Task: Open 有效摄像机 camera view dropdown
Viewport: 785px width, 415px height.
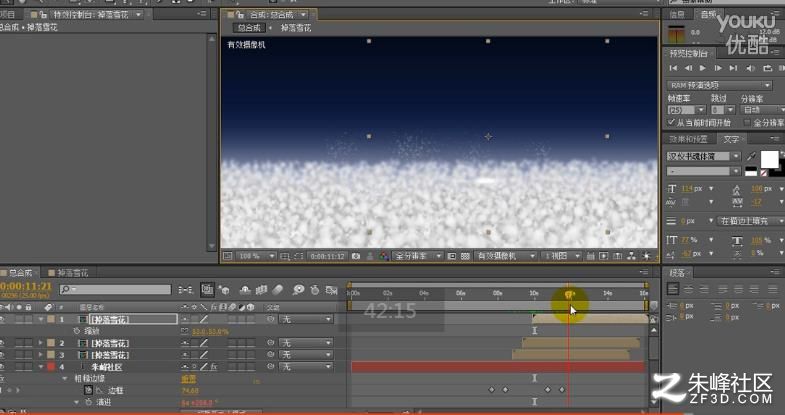Action: click(x=505, y=256)
